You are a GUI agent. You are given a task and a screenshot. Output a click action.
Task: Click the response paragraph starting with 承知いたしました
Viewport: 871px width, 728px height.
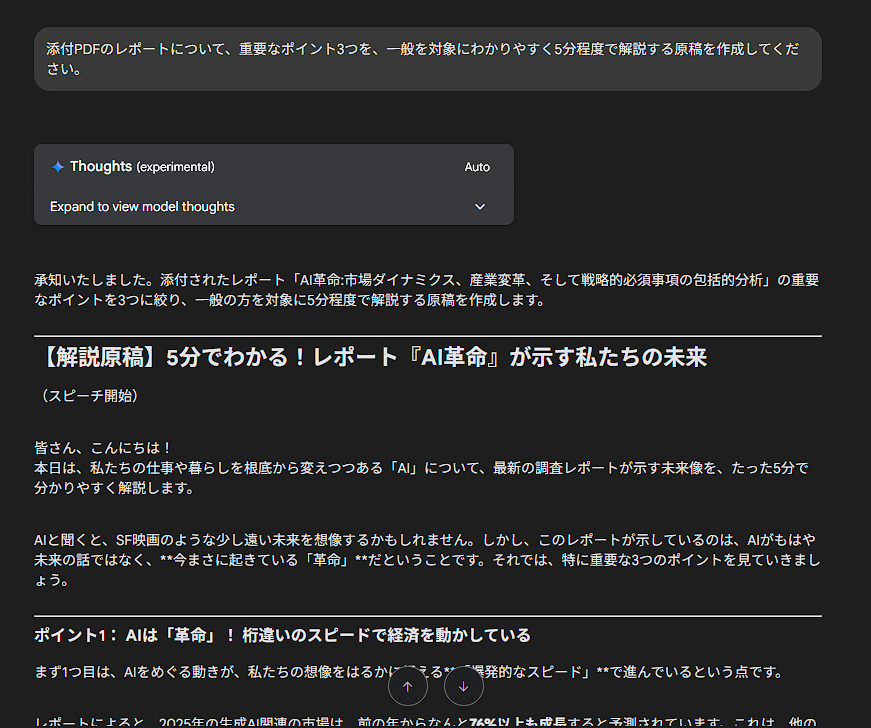pos(427,290)
